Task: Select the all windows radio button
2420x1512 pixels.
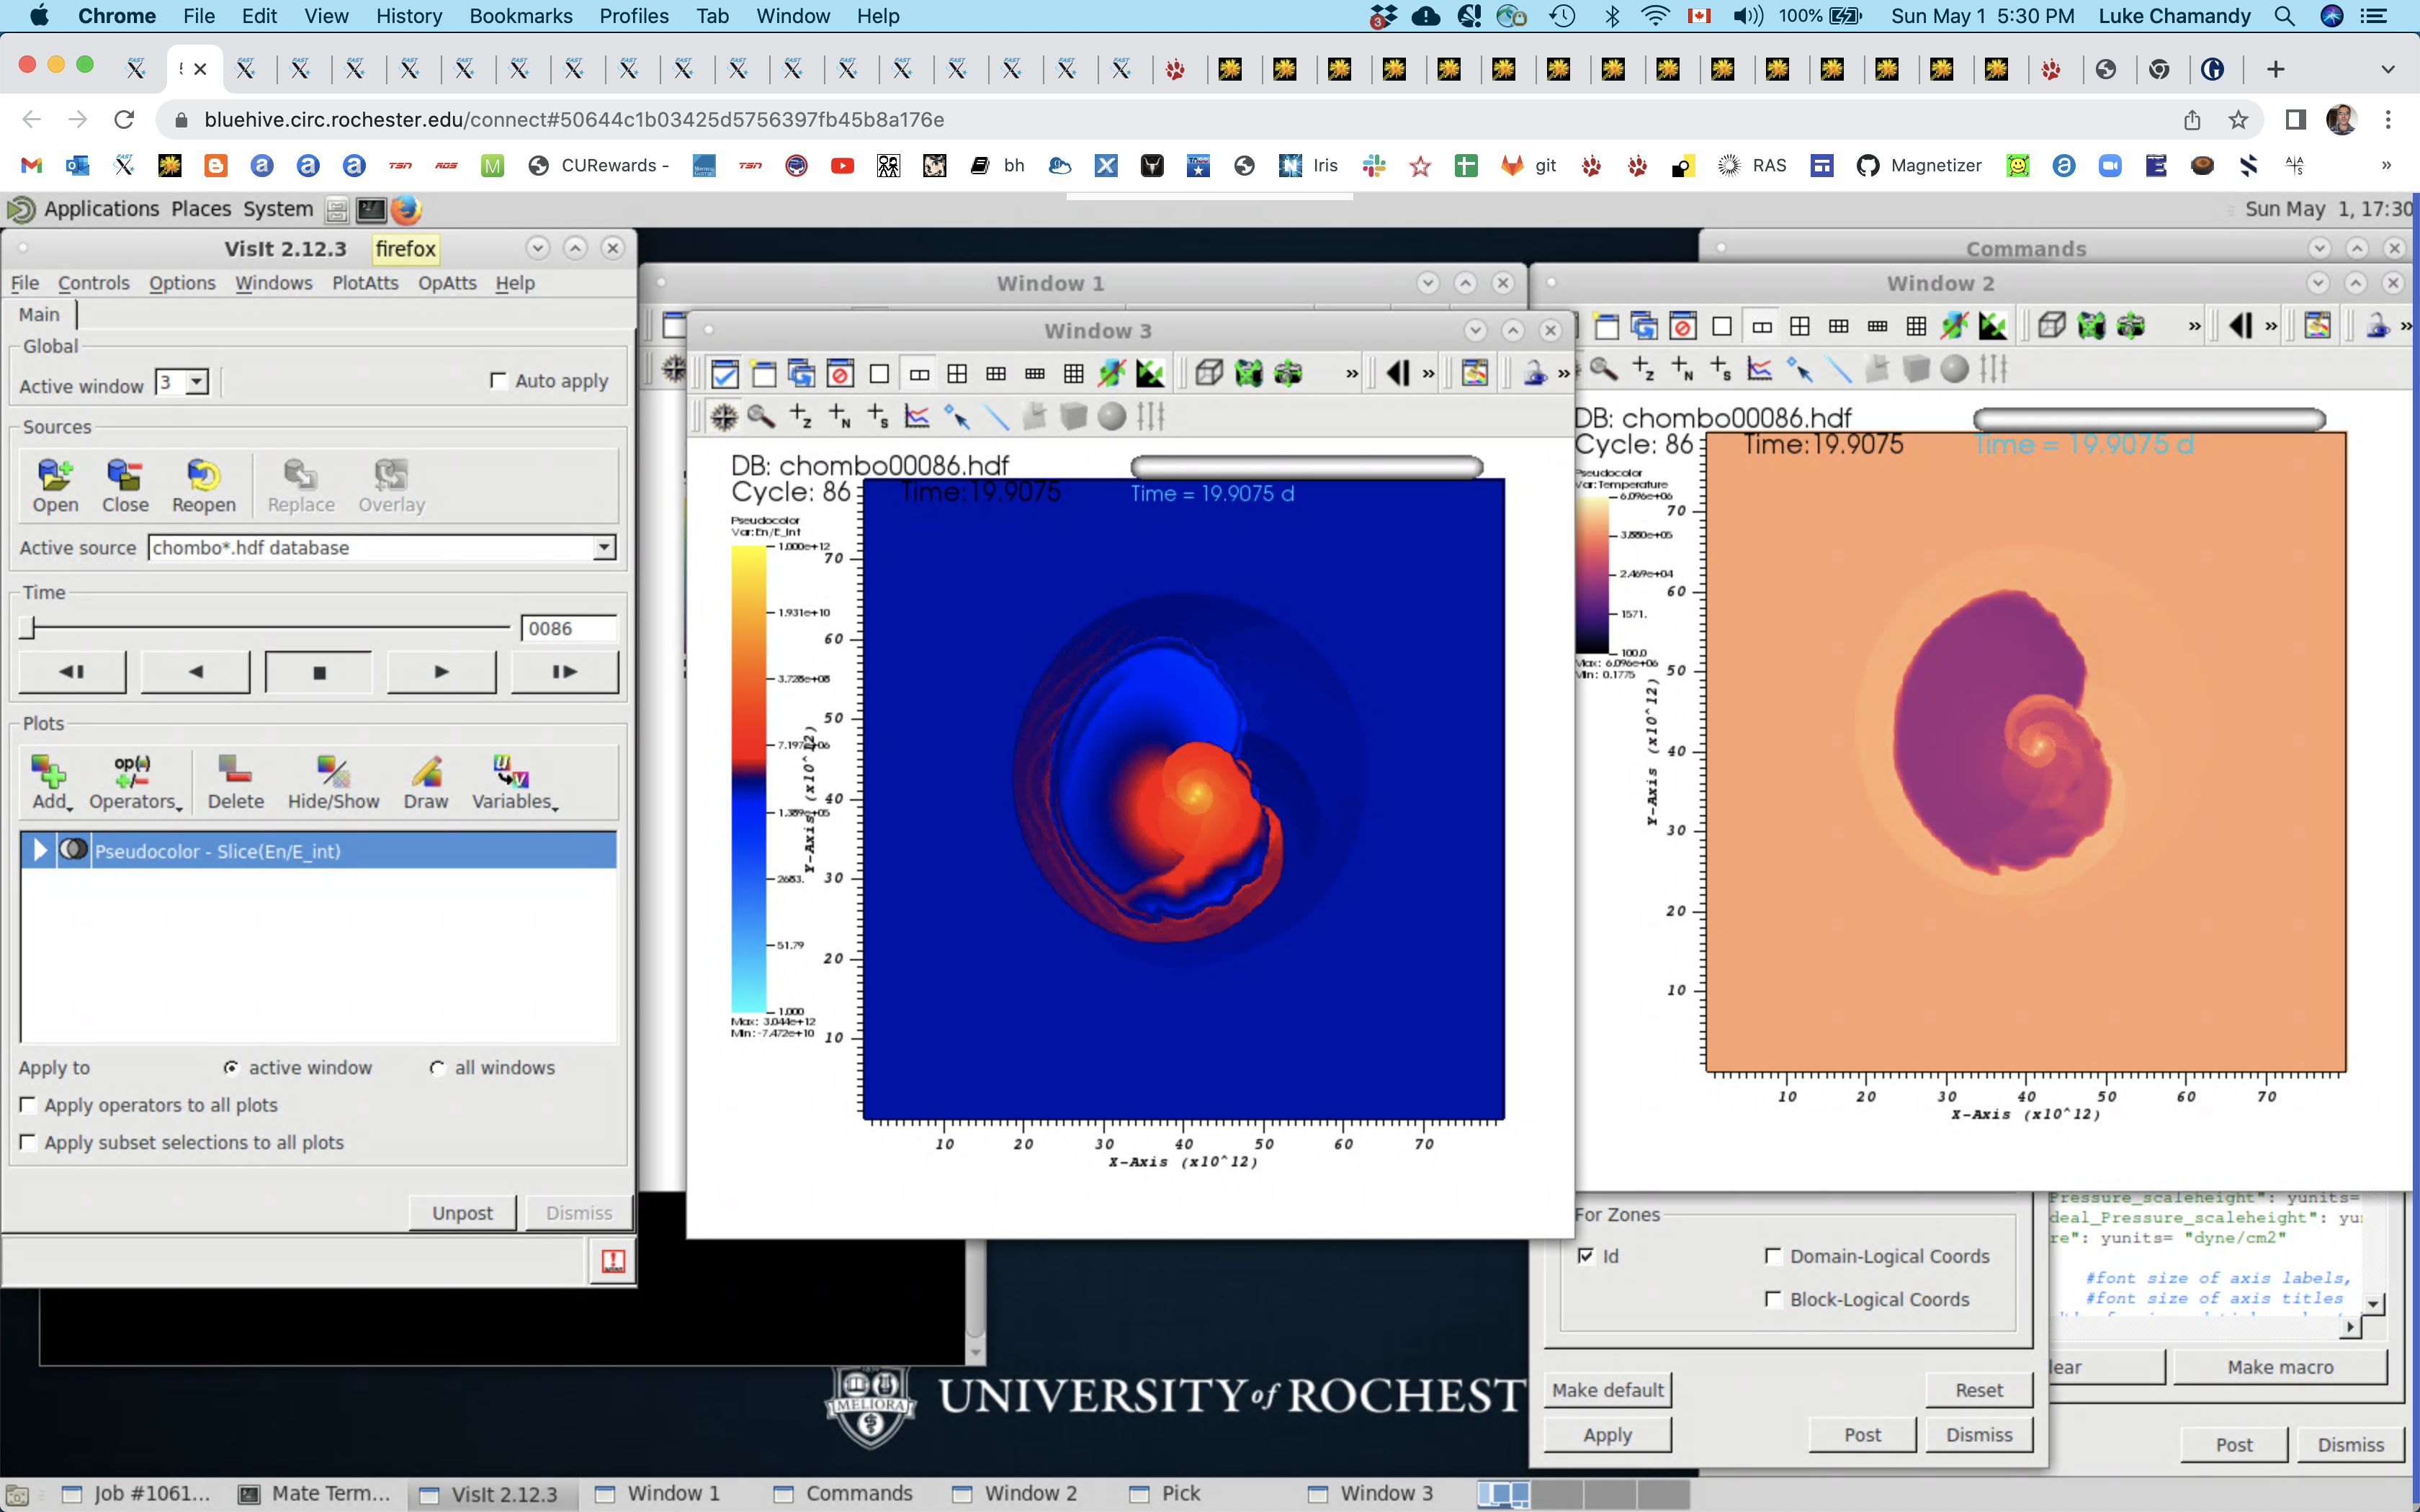Action: [437, 1068]
